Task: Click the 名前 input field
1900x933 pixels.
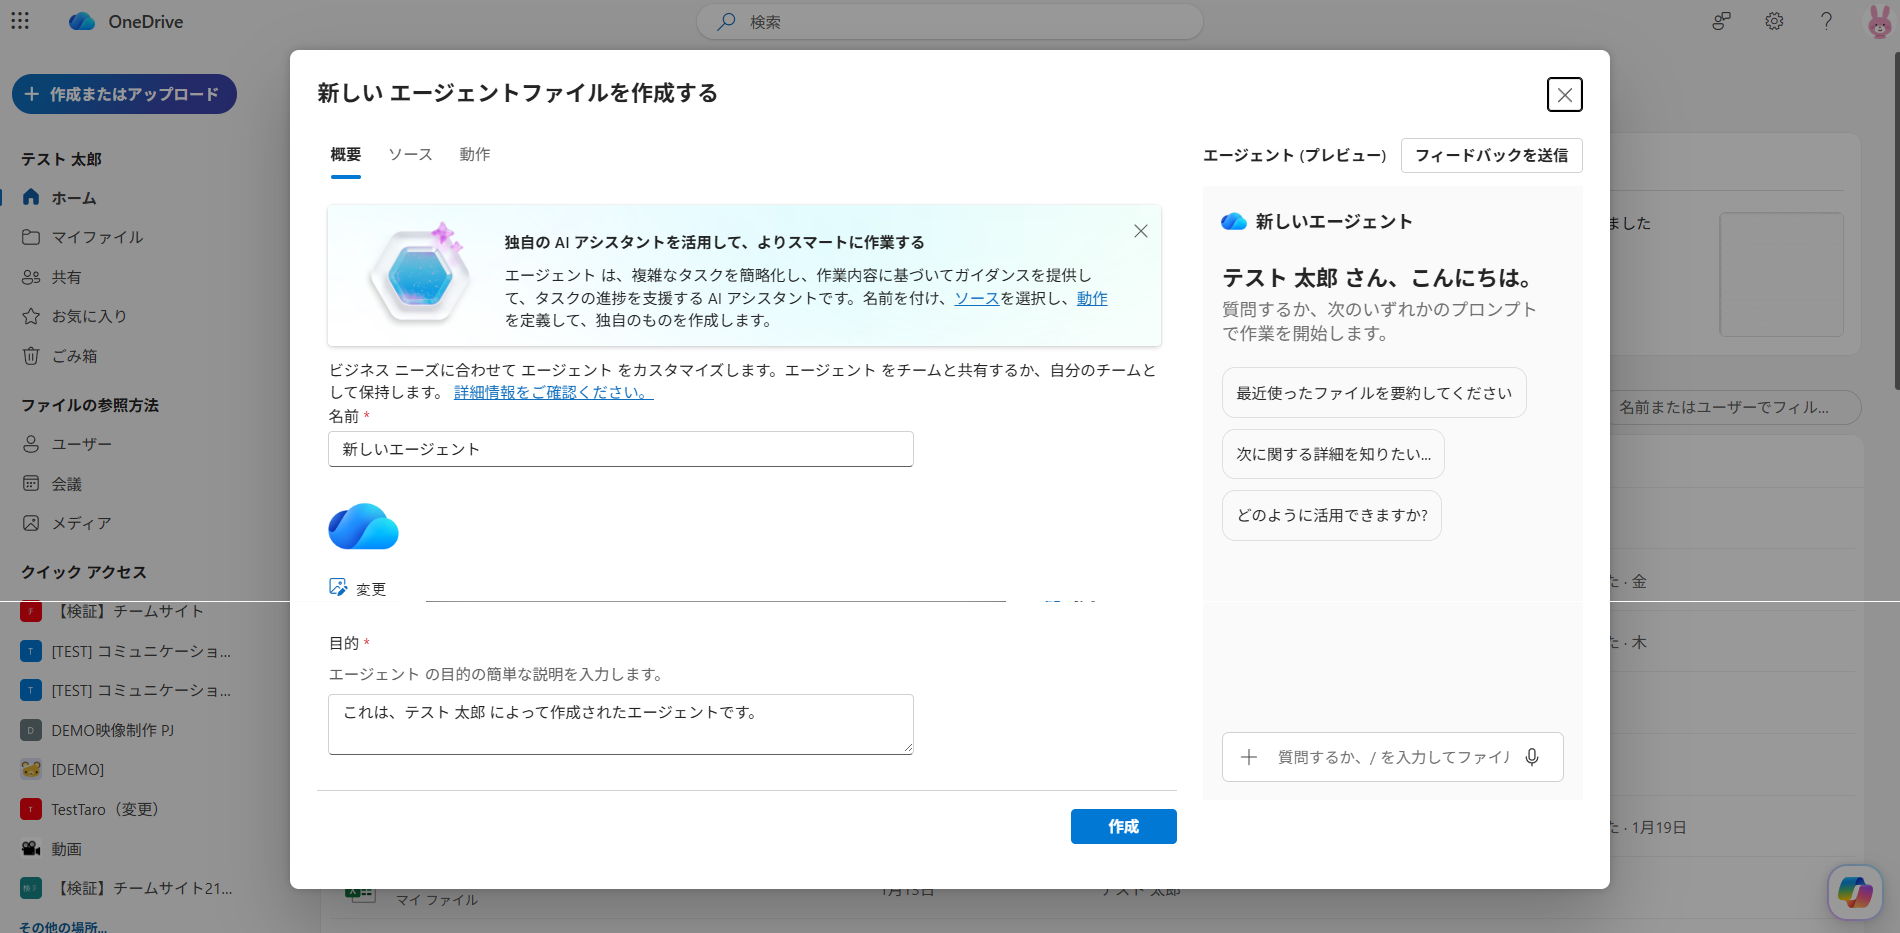Action: point(620,449)
